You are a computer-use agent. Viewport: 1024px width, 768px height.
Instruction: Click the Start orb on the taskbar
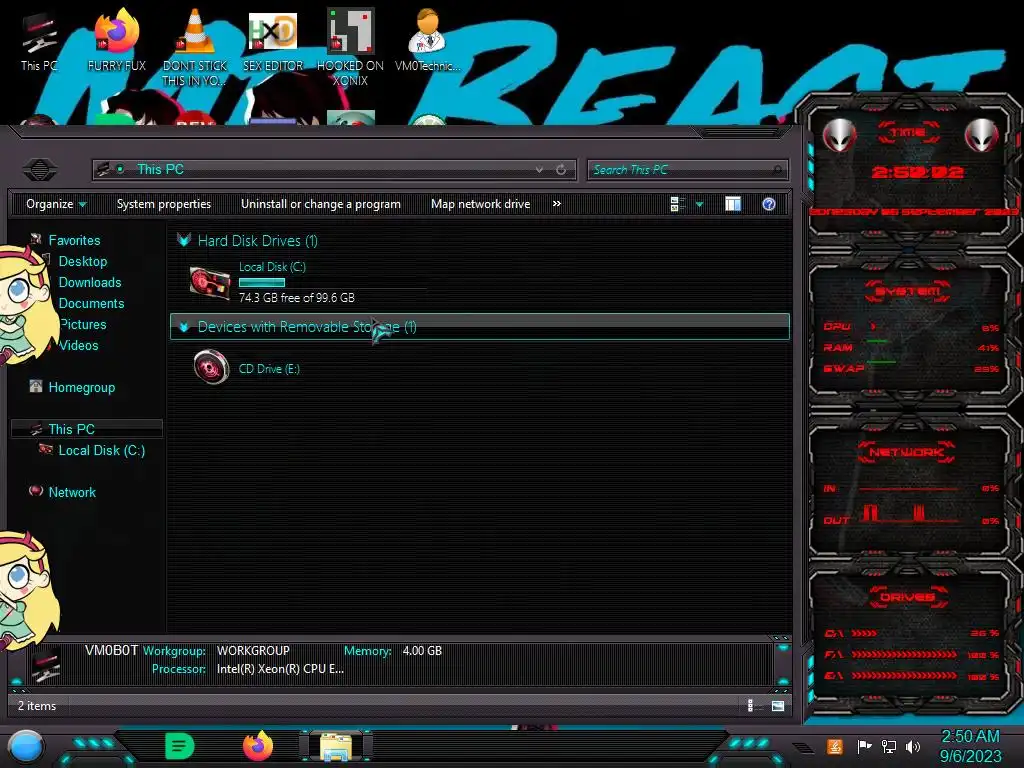25,746
